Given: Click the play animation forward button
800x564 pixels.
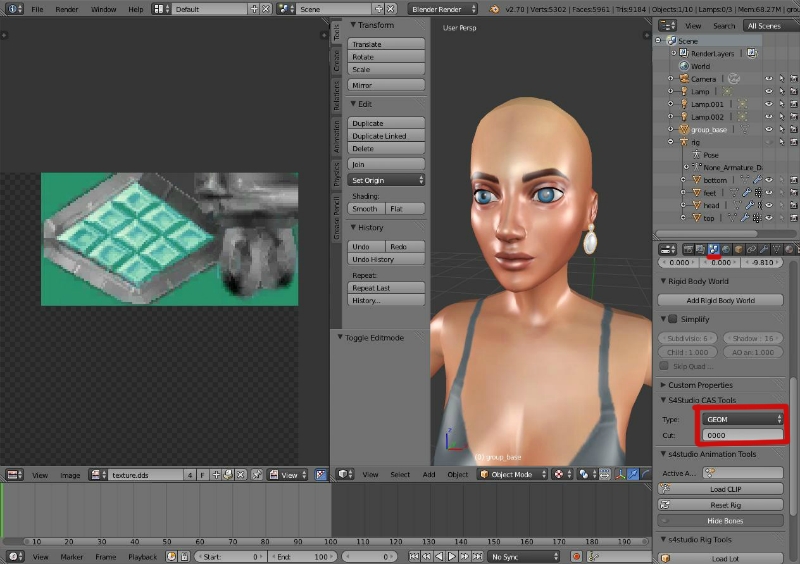Looking at the screenshot, I should click(x=452, y=556).
